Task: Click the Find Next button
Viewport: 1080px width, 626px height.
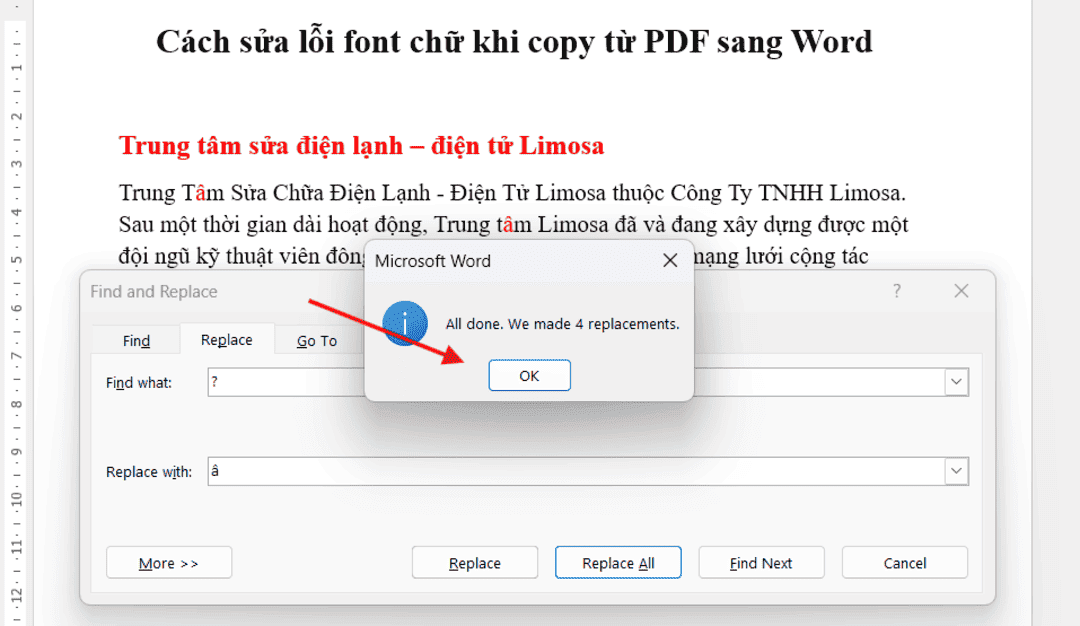Action: (761, 563)
